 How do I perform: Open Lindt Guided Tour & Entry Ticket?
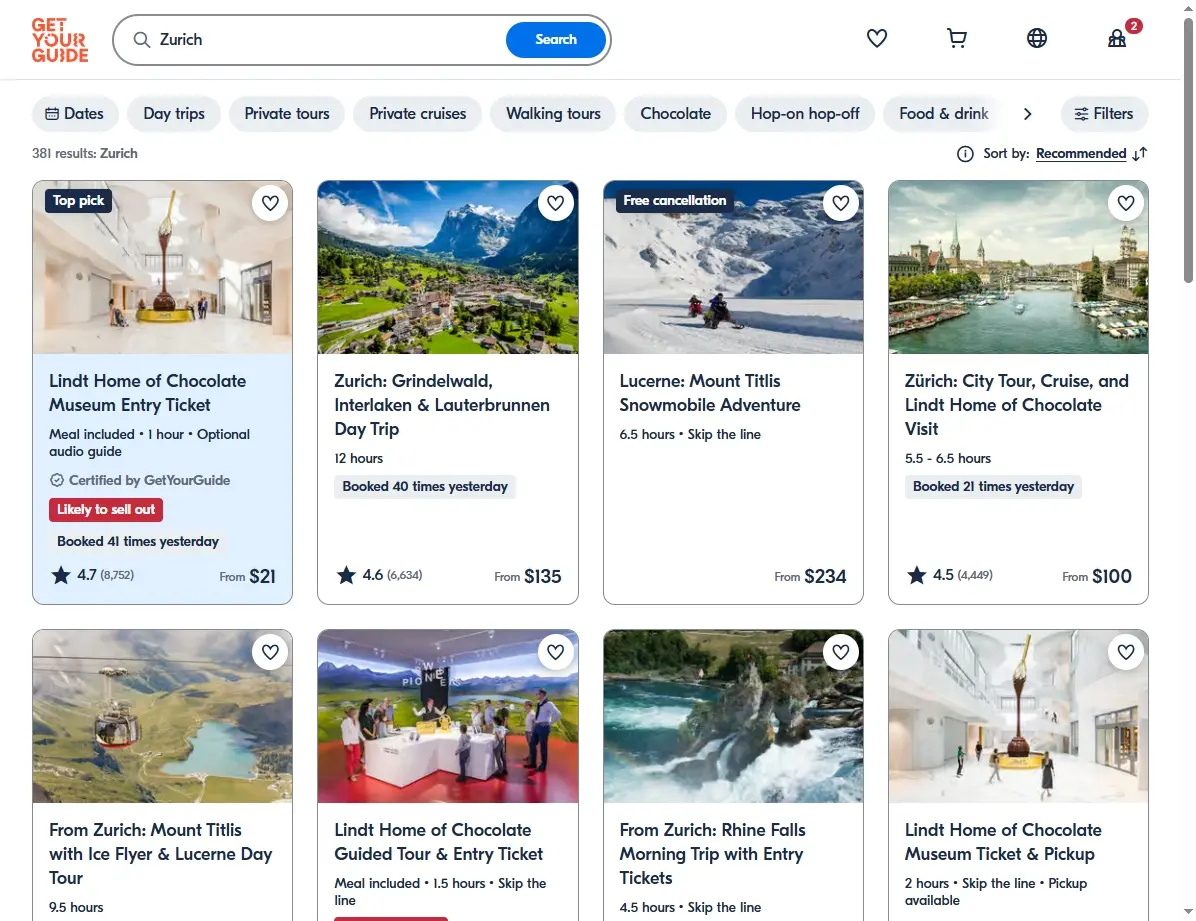pyautogui.click(x=439, y=842)
